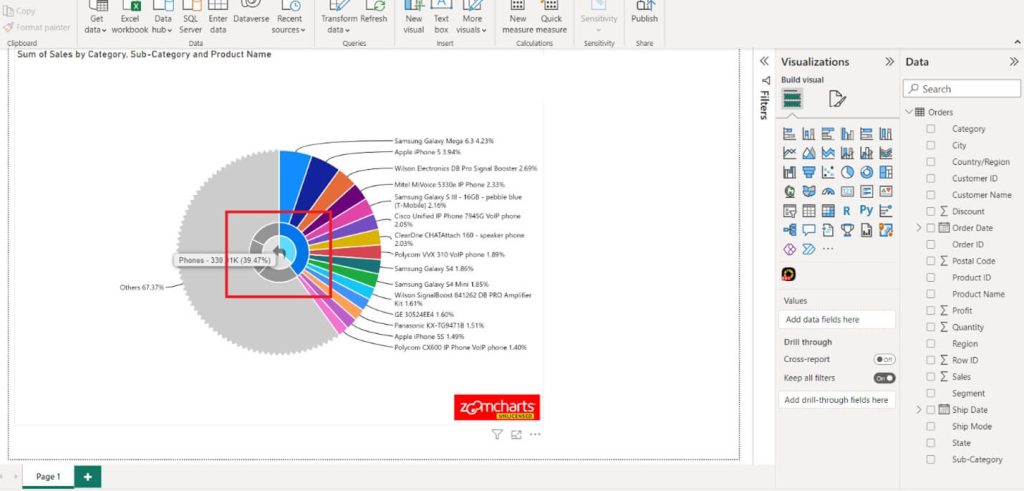Select the waterfall chart visual
1024x491 pixels.
coord(790,172)
